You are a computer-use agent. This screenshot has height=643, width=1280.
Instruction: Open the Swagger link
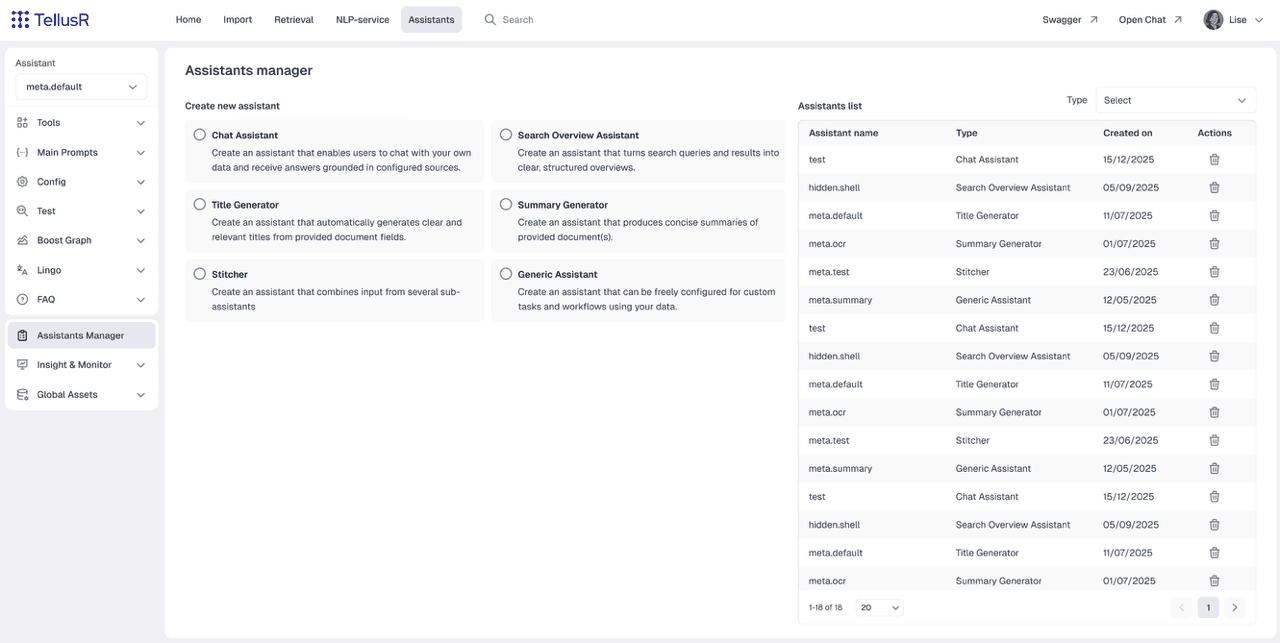click(1070, 19)
